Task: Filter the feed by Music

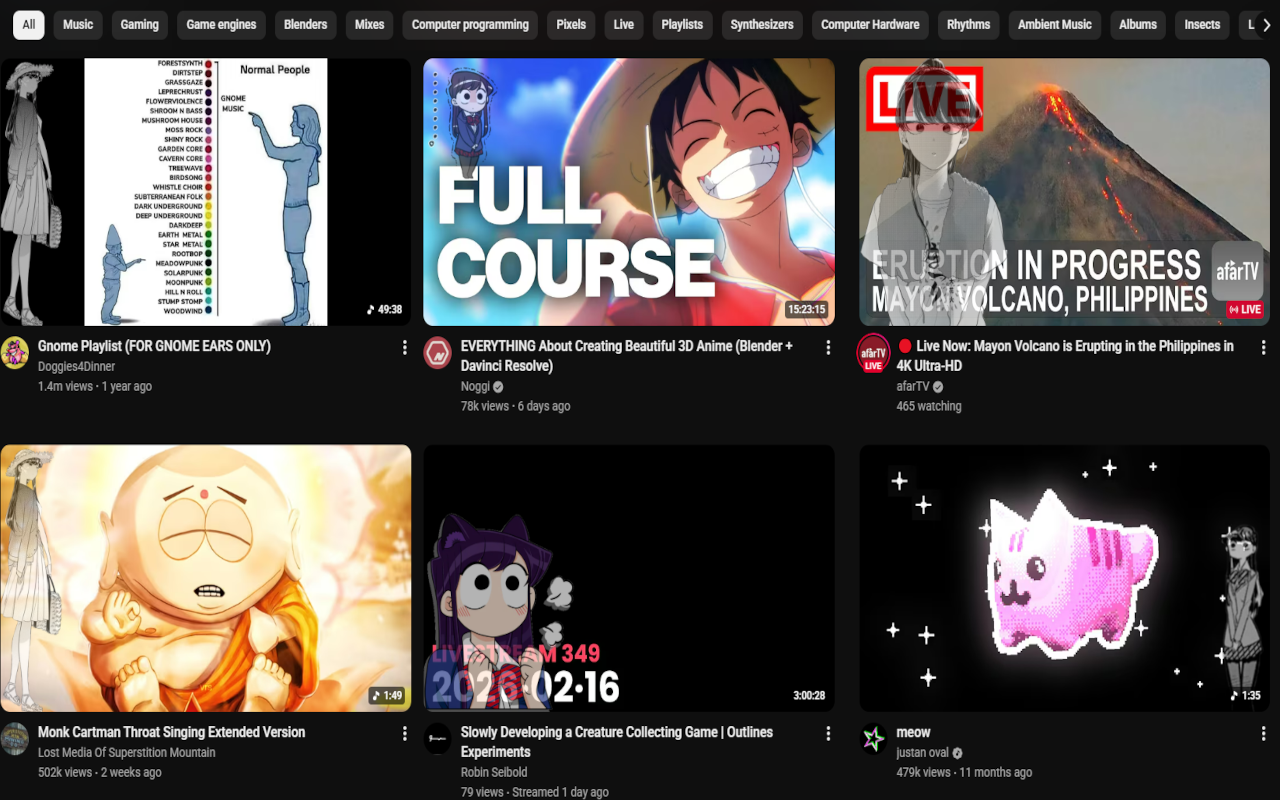Action: pos(78,25)
